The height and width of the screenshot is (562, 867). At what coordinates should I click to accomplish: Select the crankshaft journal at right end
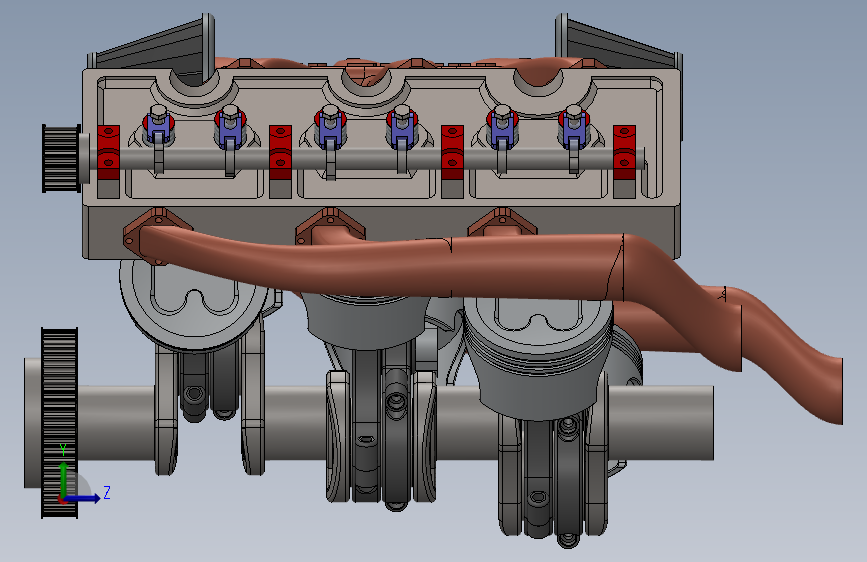click(661, 423)
